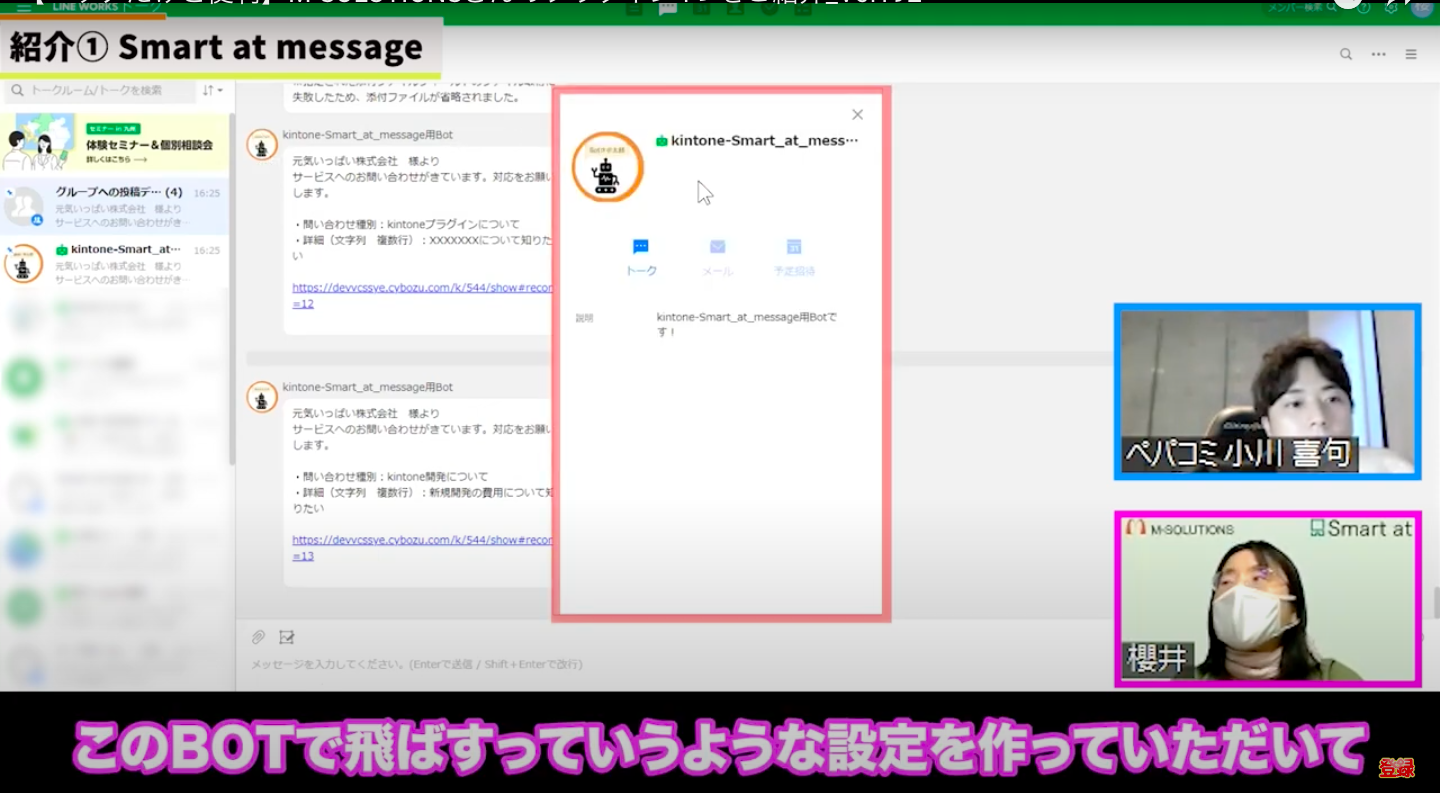This screenshot has height=793, width=1440.
Task: Click the robot avatar in profile popup
Action: click(x=607, y=167)
